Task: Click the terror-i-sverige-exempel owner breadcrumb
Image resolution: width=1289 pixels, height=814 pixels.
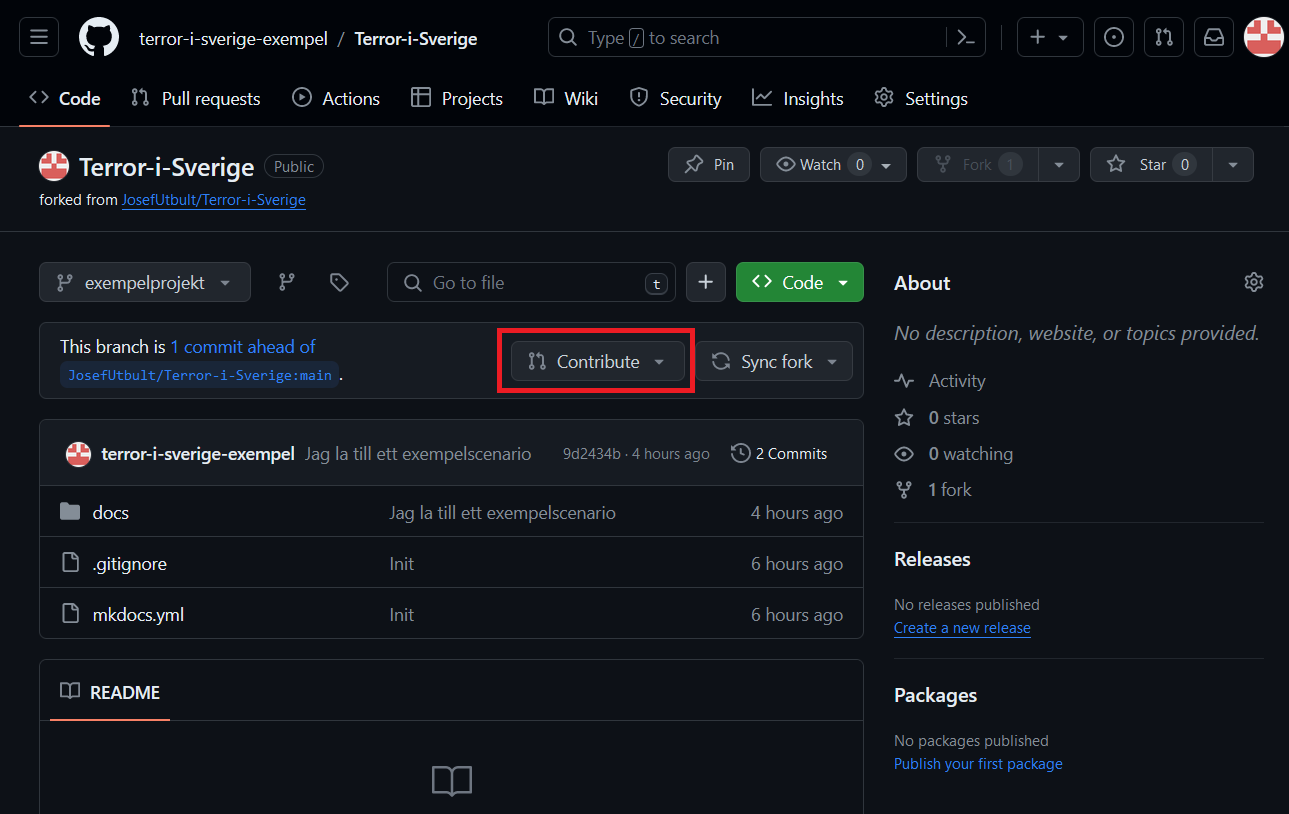Action: tap(233, 39)
